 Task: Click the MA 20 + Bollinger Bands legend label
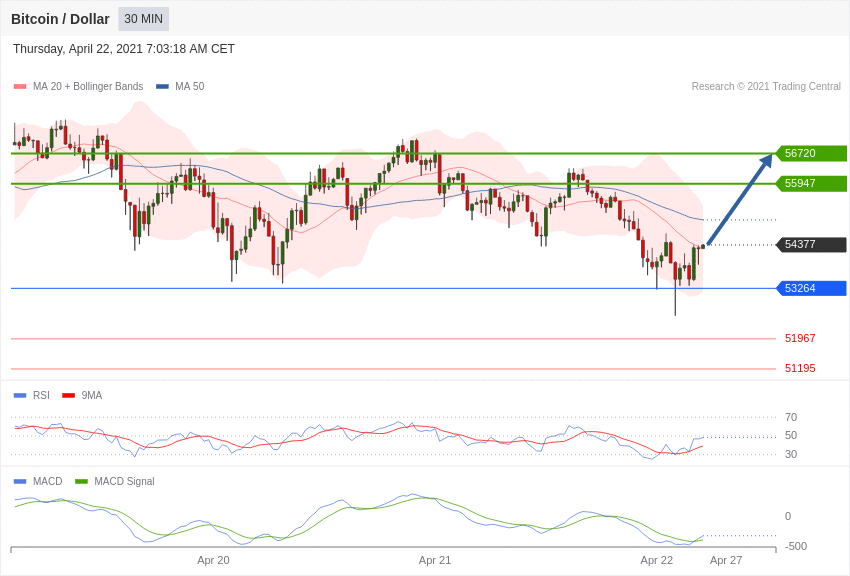88,87
